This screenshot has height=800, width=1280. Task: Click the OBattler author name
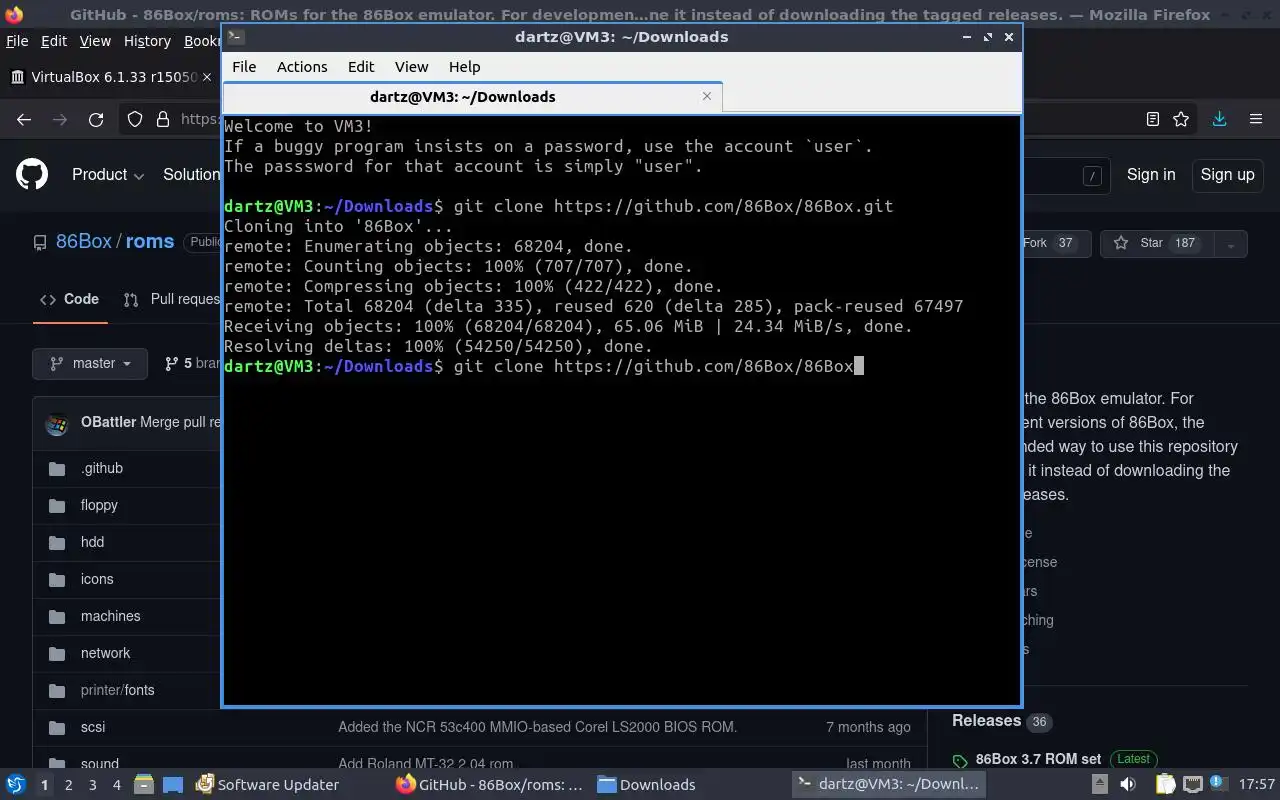[108, 422]
